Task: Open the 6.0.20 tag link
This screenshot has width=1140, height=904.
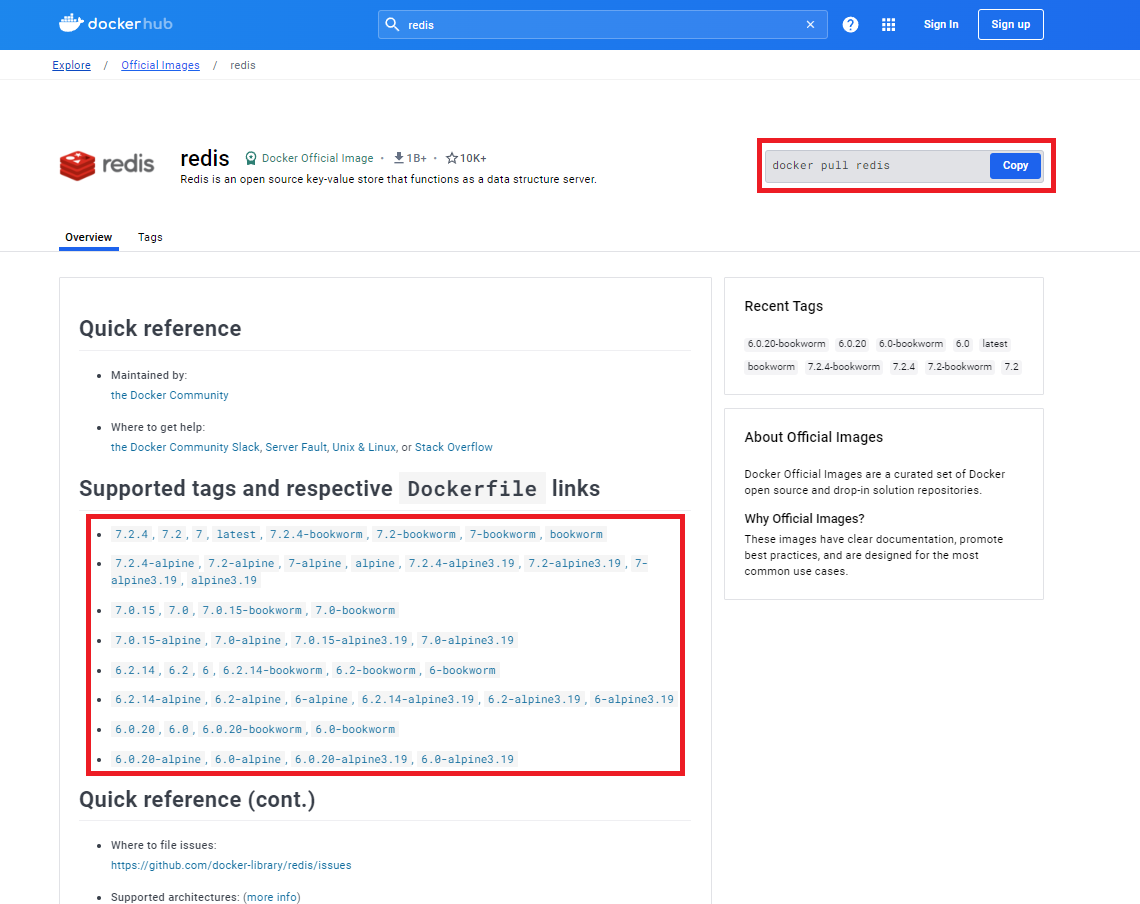Action: [x=135, y=729]
